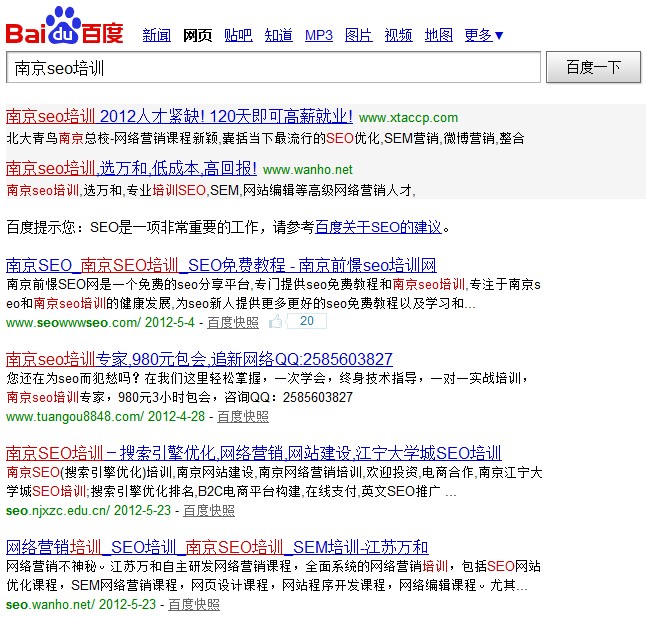Screen dimensions: 646x618
Task: Click the www.tuangou8848.com/ URL text
Action: click(x=75, y=417)
